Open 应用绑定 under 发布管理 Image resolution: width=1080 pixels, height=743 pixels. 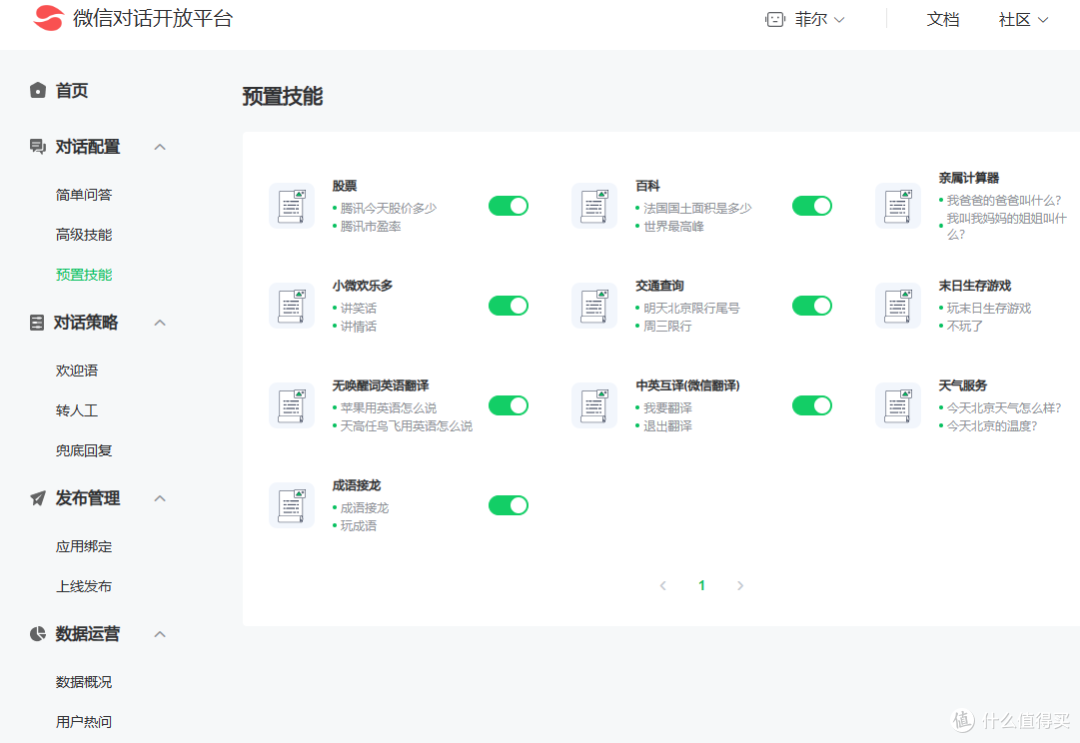(84, 546)
